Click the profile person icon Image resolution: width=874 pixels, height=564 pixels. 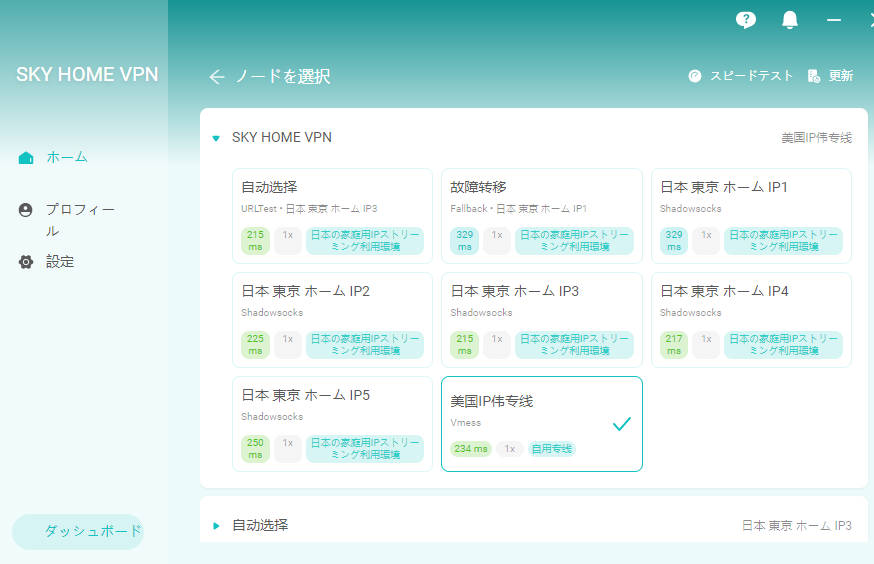[26, 210]
